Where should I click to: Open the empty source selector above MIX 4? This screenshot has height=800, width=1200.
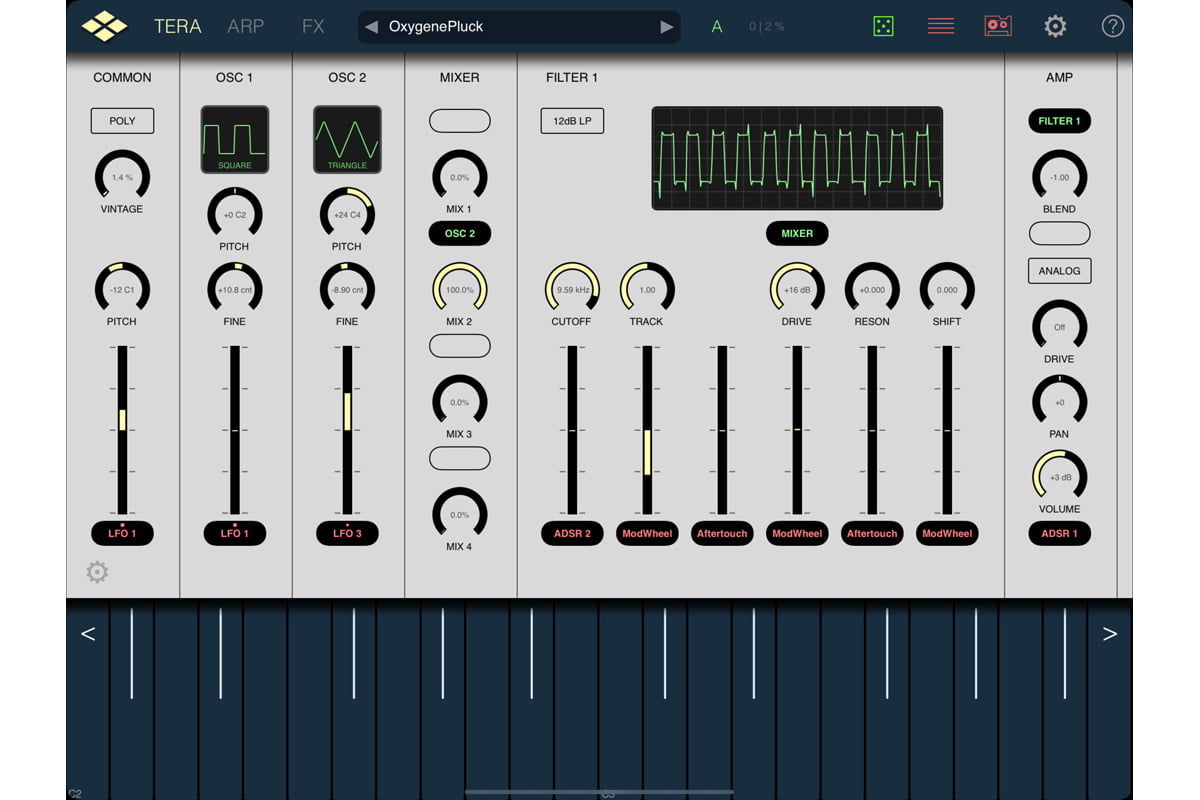tap(460, 458)
